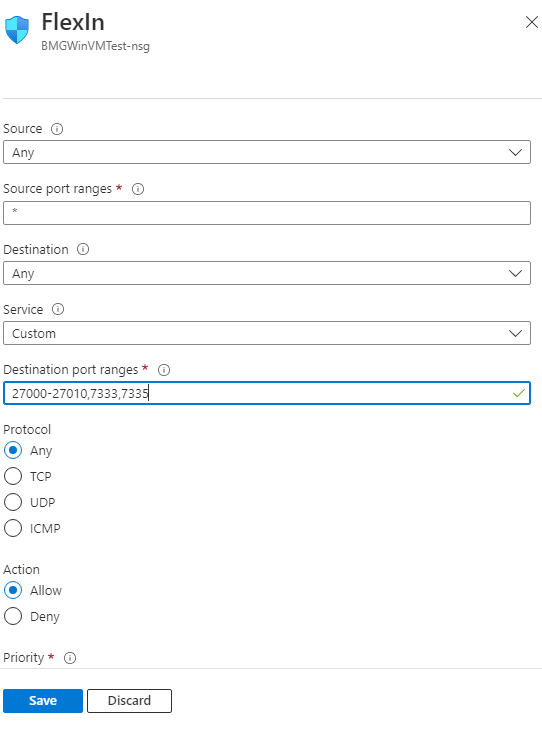Expand the Destination dropdown
Screen dimensions: 542x730
coord(267,273)
